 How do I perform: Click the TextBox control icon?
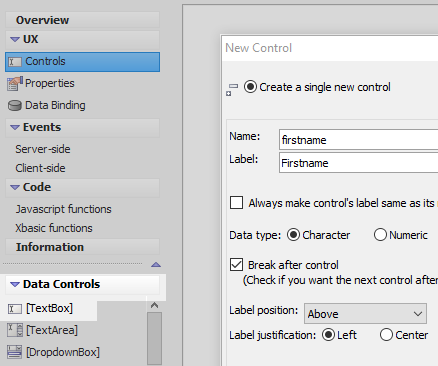(15, 309)
